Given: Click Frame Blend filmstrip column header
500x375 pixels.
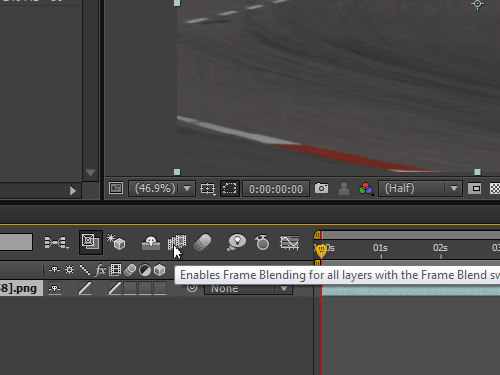Looking at the screenshot, I should click(115, 270).
